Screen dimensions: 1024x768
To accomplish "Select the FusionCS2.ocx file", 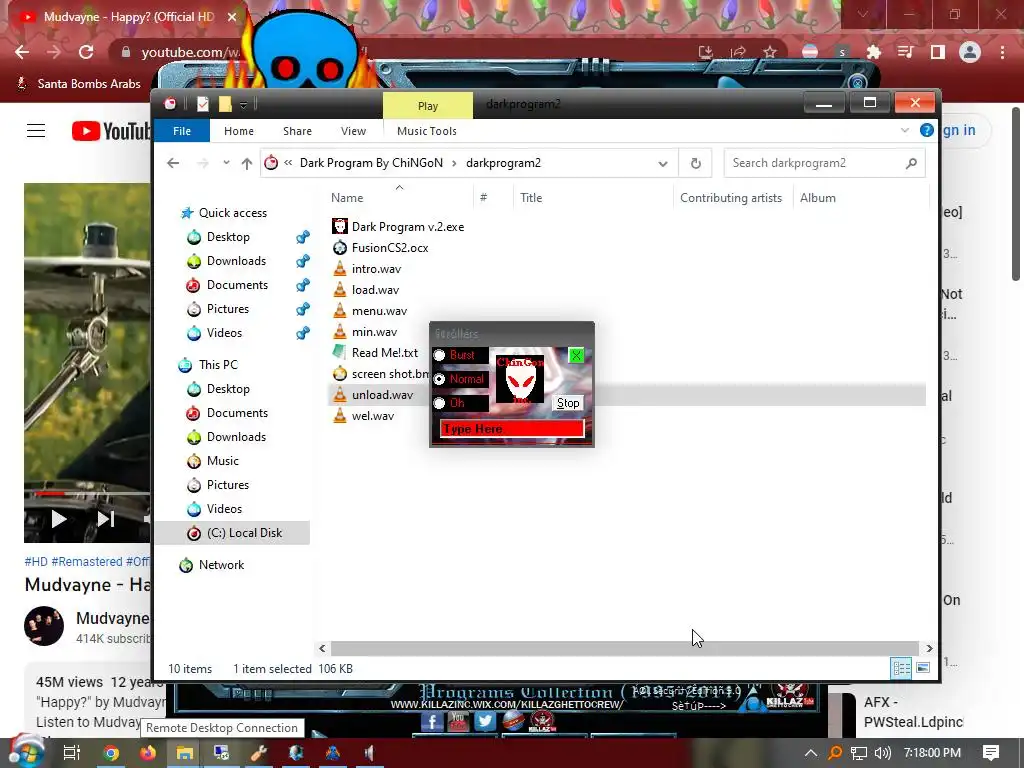I will (390, 248).
